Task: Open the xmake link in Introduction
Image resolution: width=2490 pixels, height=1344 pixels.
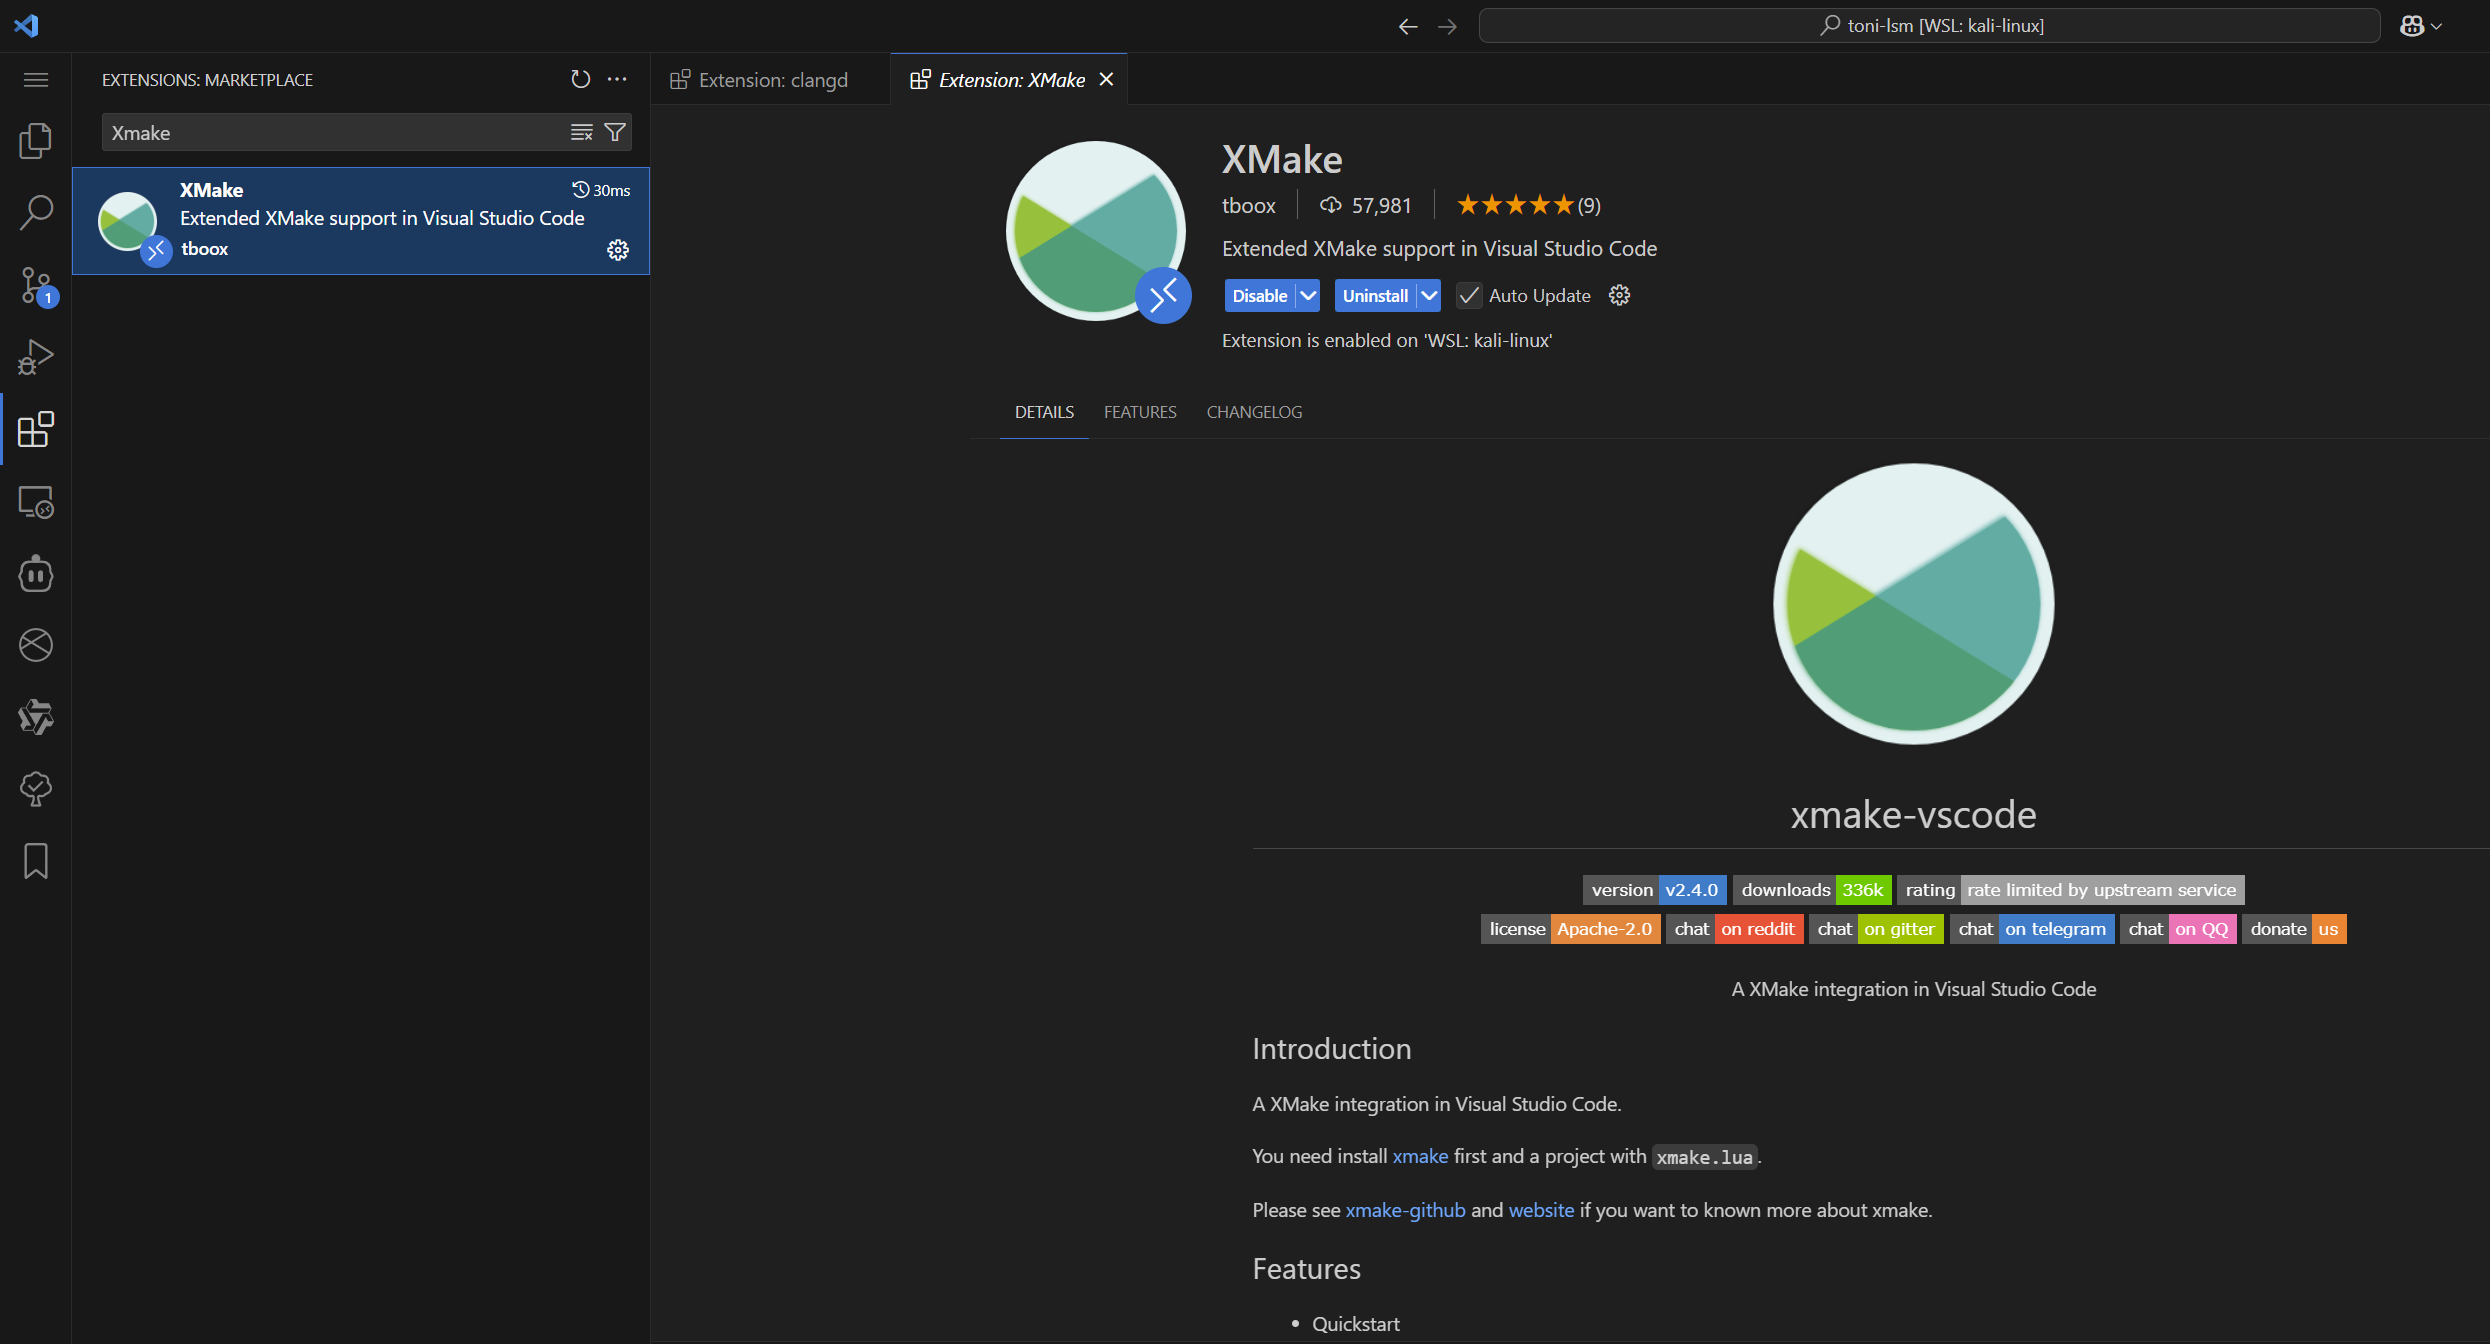Action: 1420,1156
